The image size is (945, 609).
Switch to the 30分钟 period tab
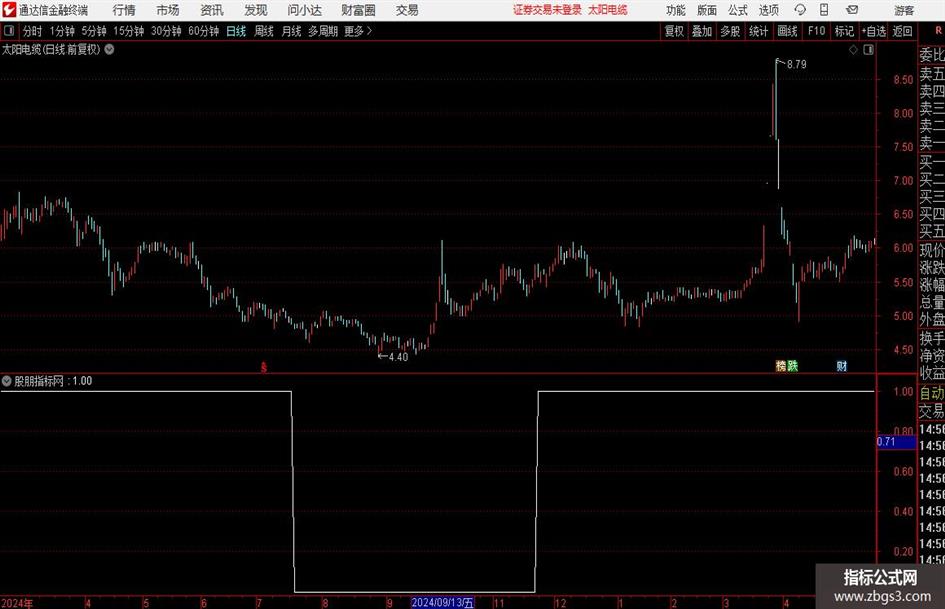point(166,31)
